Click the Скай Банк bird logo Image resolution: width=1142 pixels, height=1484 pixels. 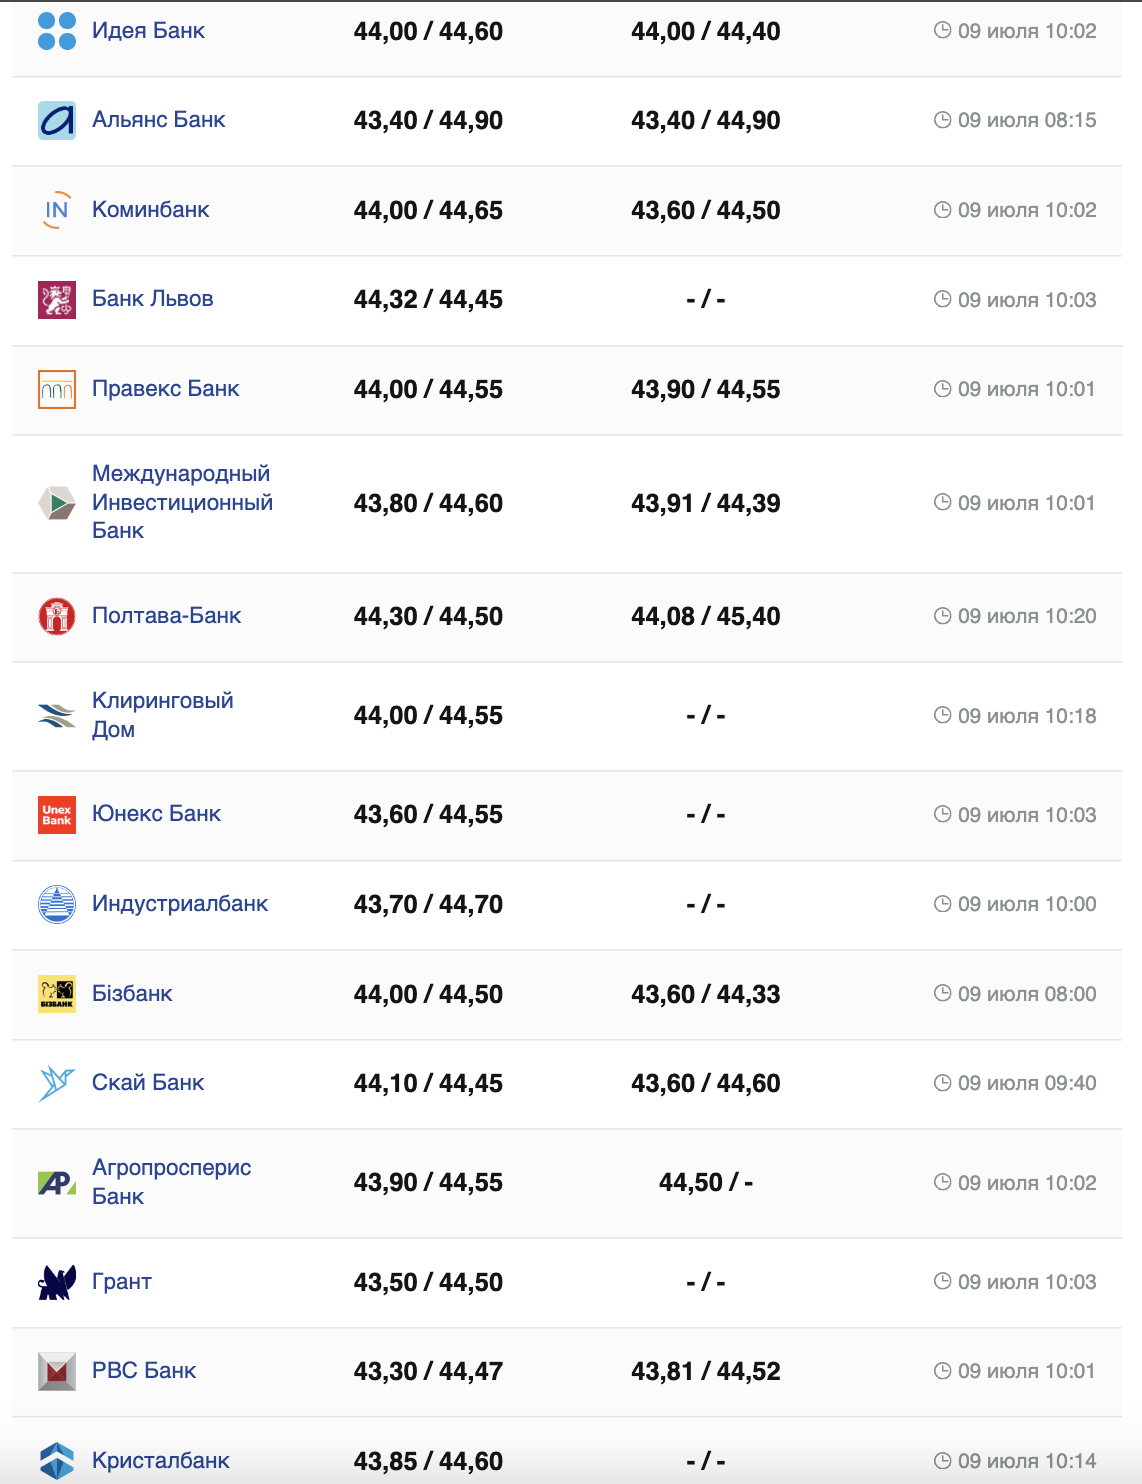(57, 1083)
